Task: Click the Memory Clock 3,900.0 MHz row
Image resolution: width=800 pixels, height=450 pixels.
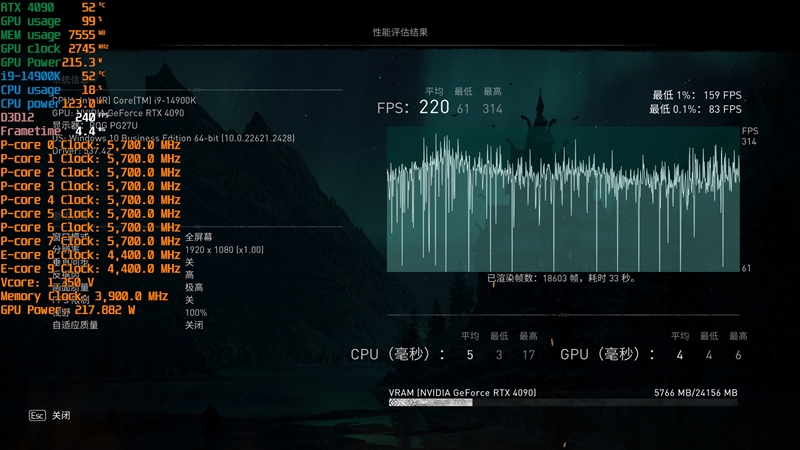Action: (84, 296)
